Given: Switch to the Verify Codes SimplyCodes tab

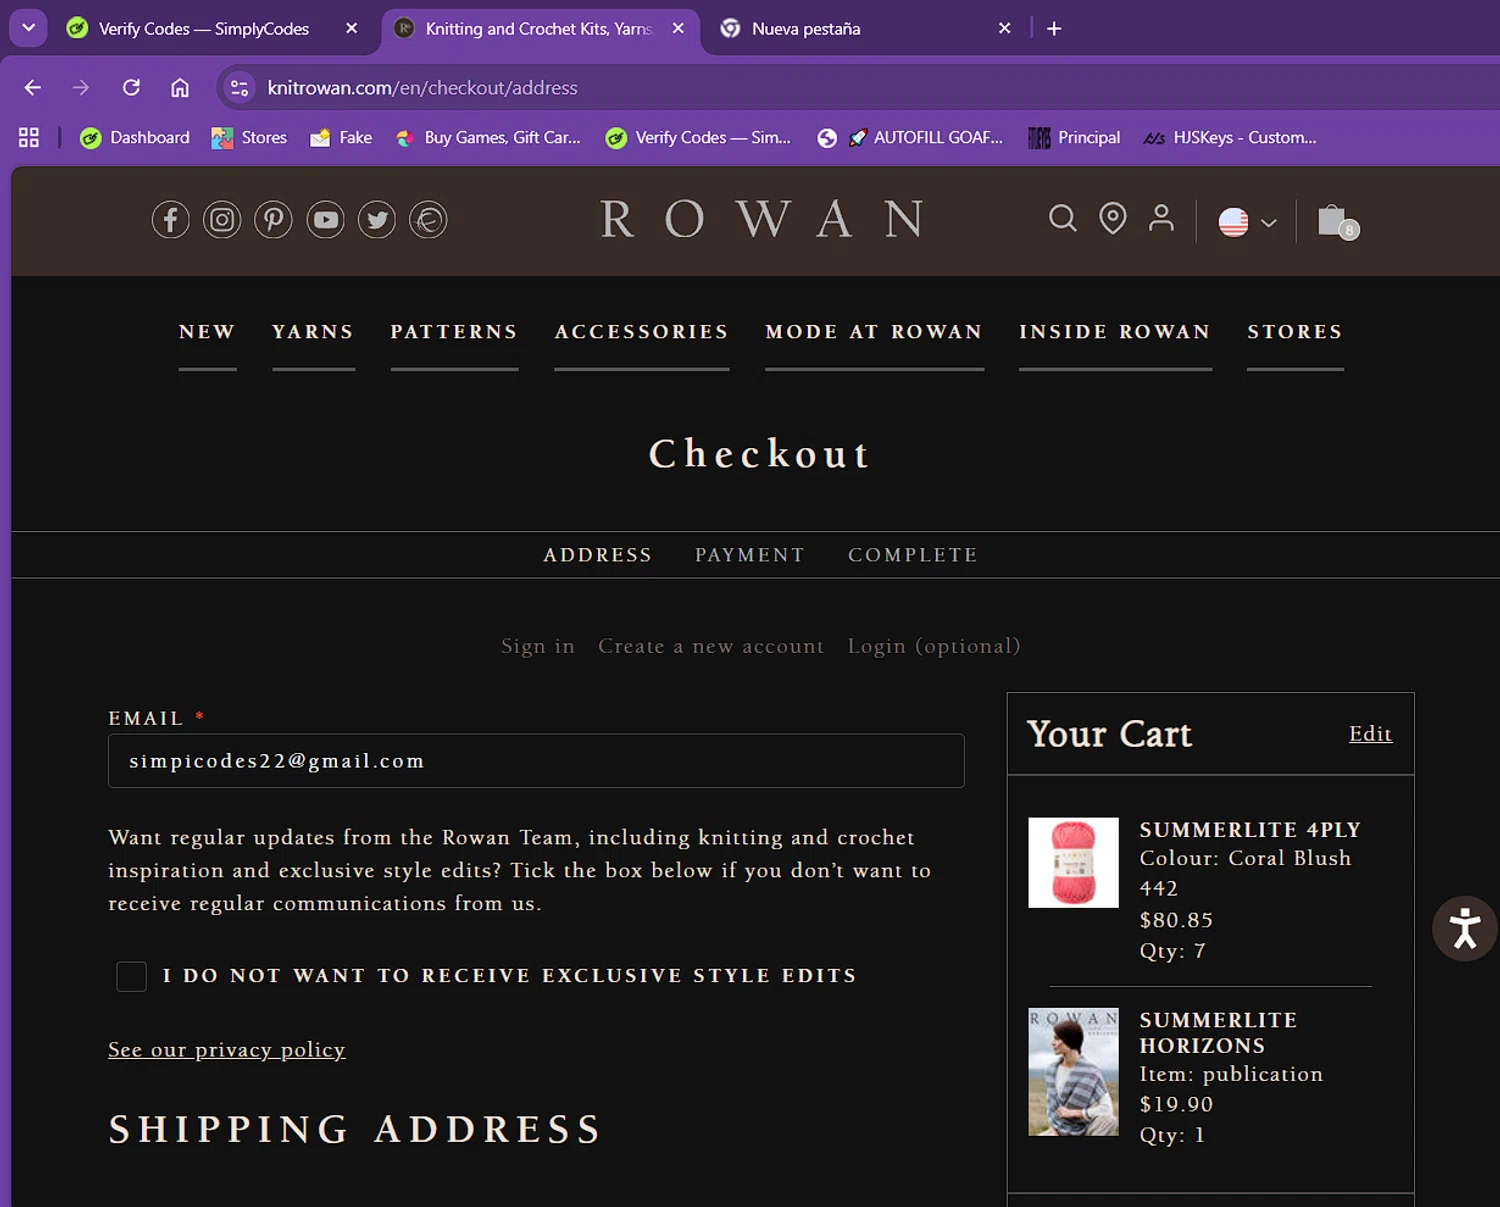Looking at the screenshot, I should point(204,29).
